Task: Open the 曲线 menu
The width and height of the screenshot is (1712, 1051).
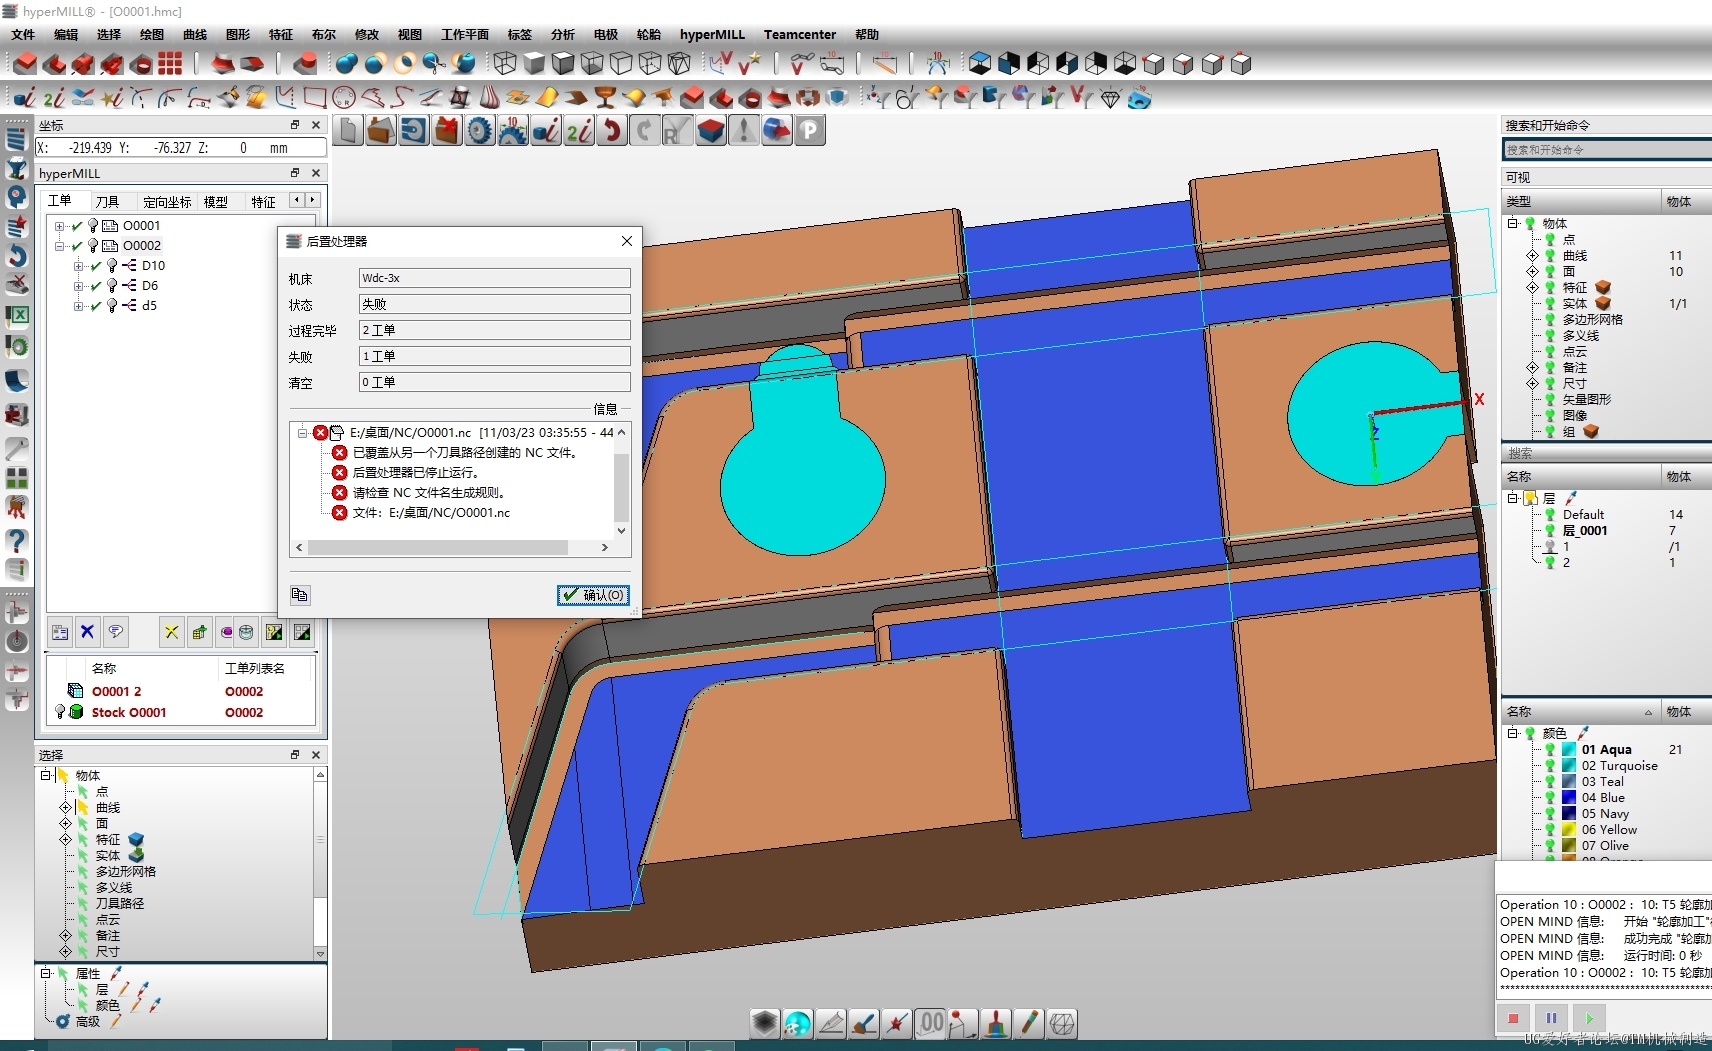Action: point(195,35)
